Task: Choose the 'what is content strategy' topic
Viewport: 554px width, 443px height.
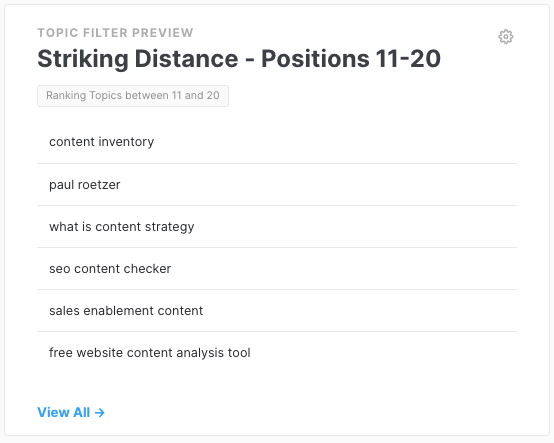Action: [x=277, y=227]
